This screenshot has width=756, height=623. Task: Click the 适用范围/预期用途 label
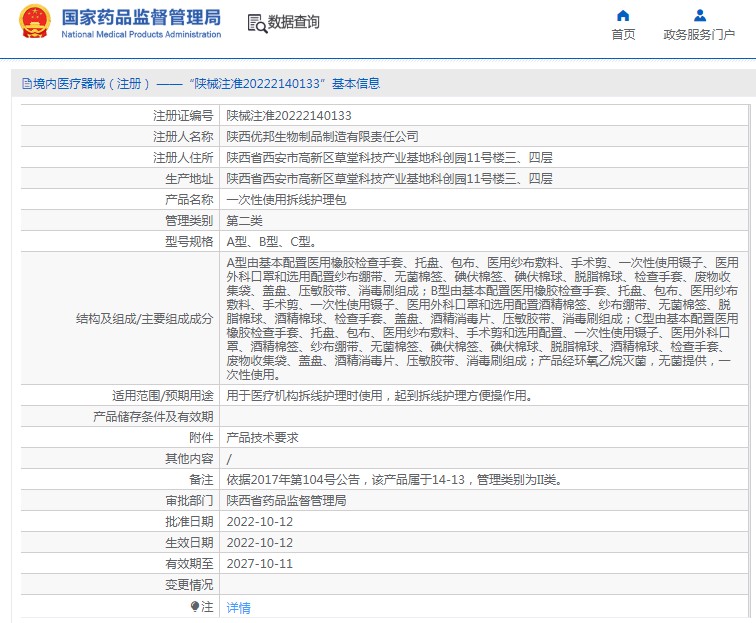[x=162, y=396]
